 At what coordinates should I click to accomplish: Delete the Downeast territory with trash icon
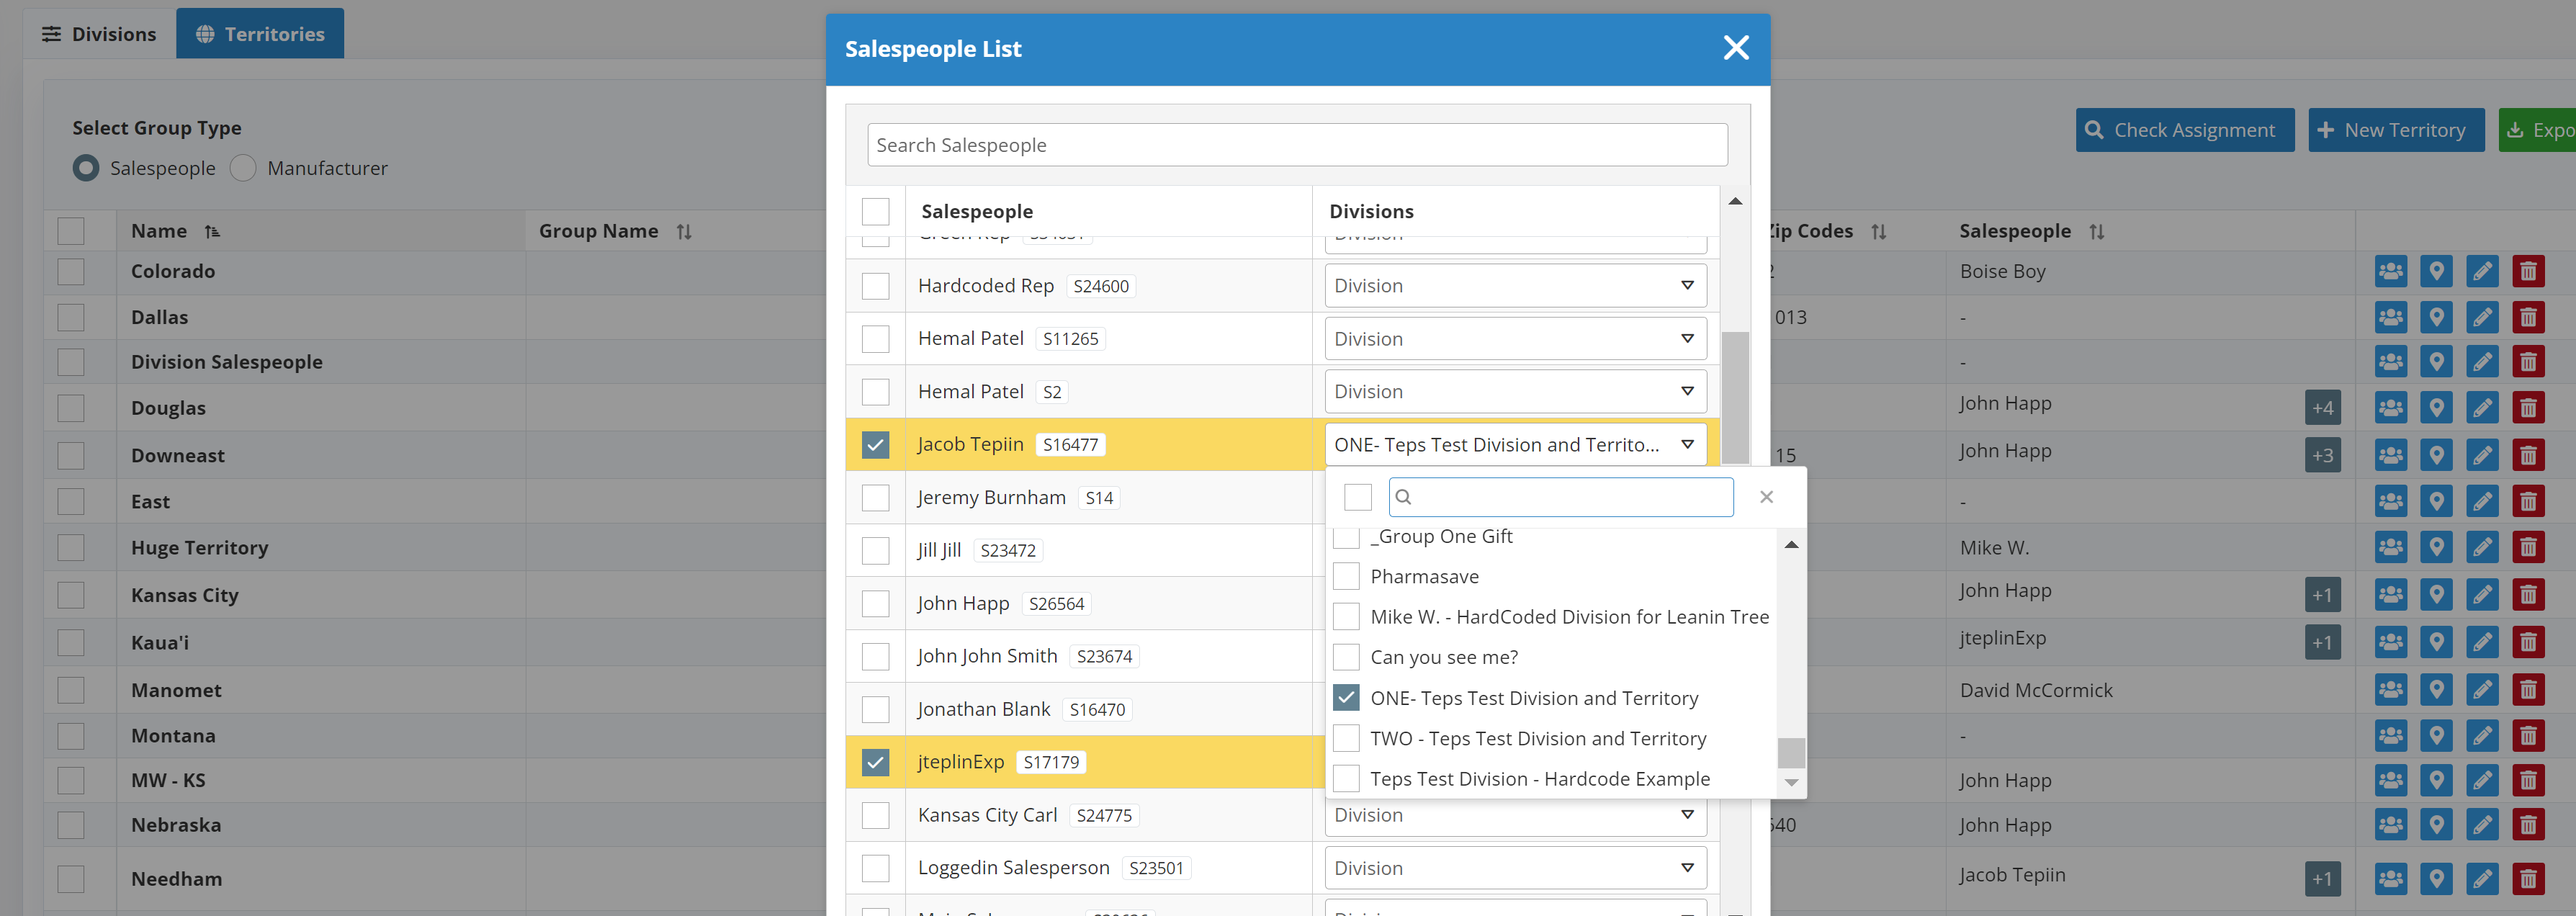pyautogui.click(x=2528, y=455)
